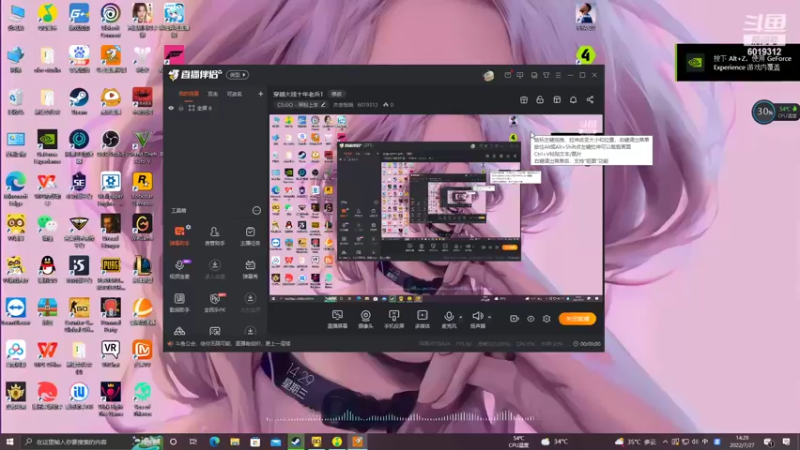Select the 全屏 6 source row

coord(216,108)
